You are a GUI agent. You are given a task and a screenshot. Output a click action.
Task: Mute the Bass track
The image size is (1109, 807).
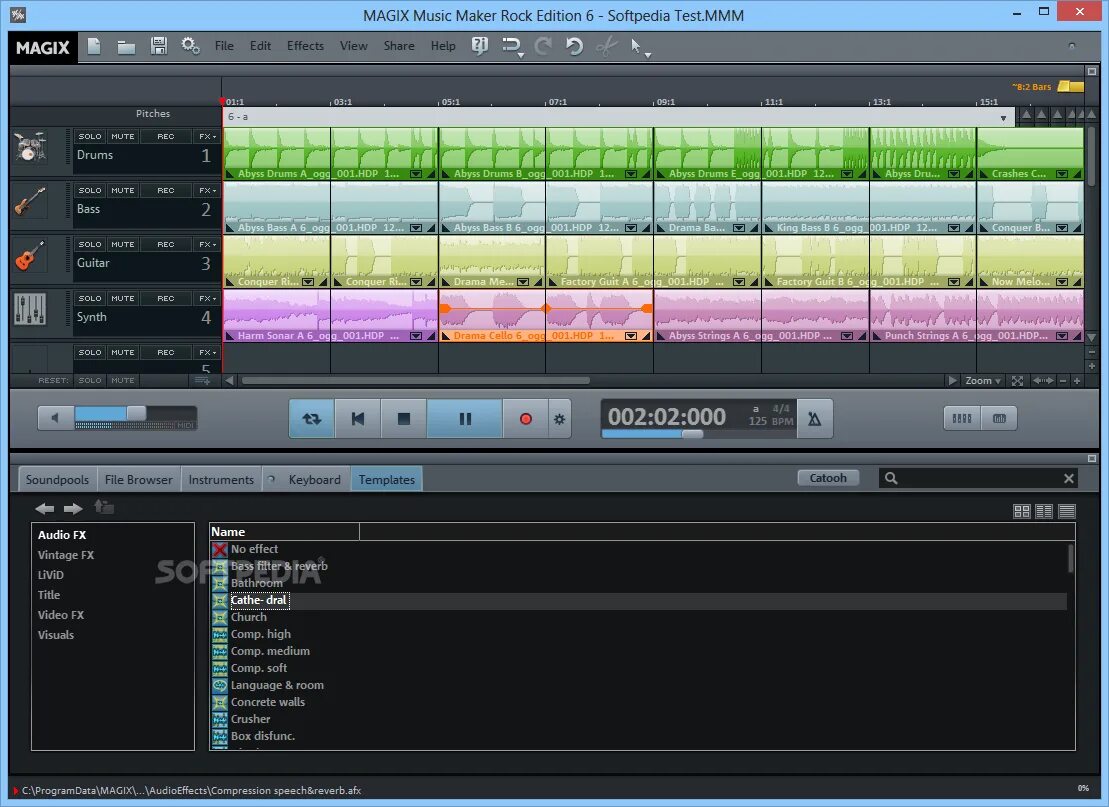click(x=122, y=190)
